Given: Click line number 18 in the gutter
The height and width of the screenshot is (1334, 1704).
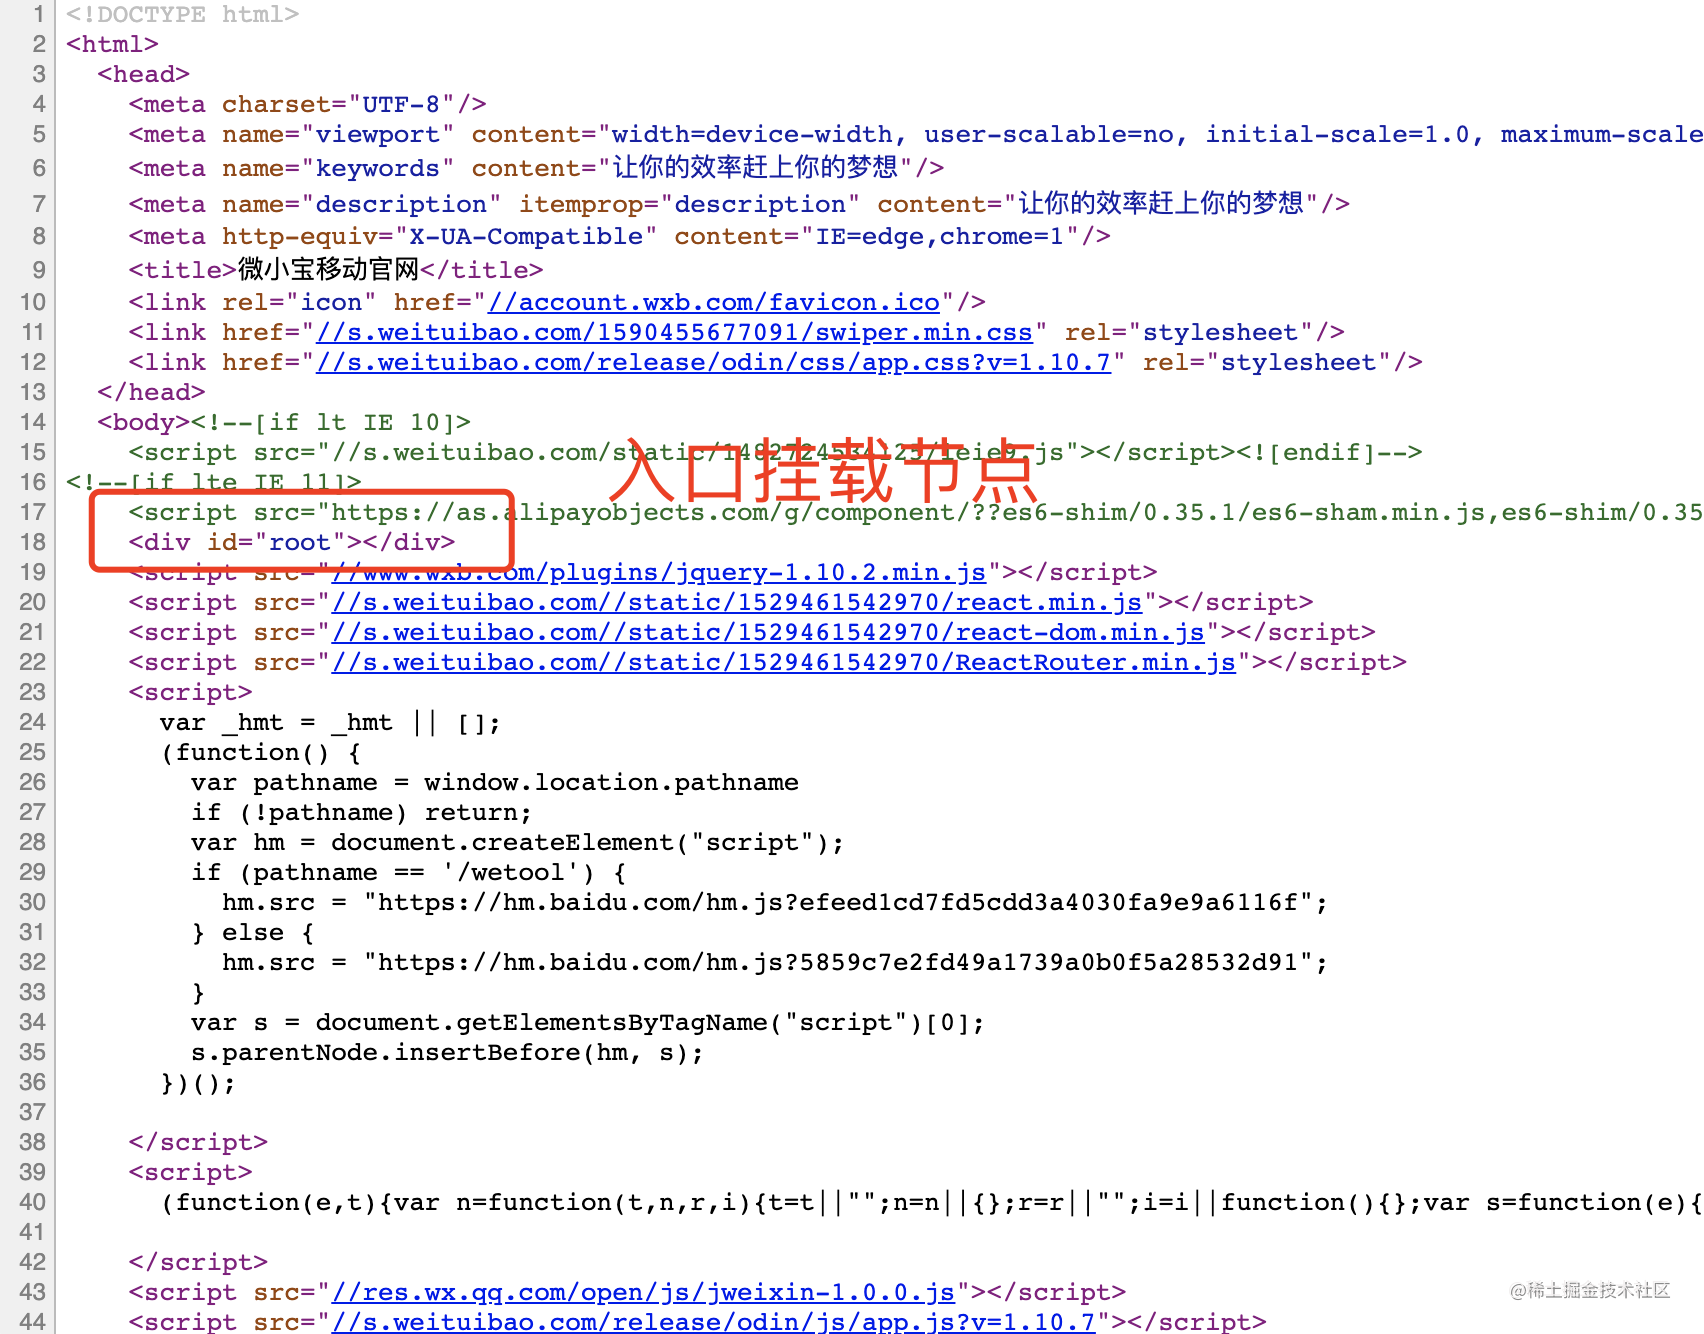Looking at the screenshot, I should pos(33,542).
